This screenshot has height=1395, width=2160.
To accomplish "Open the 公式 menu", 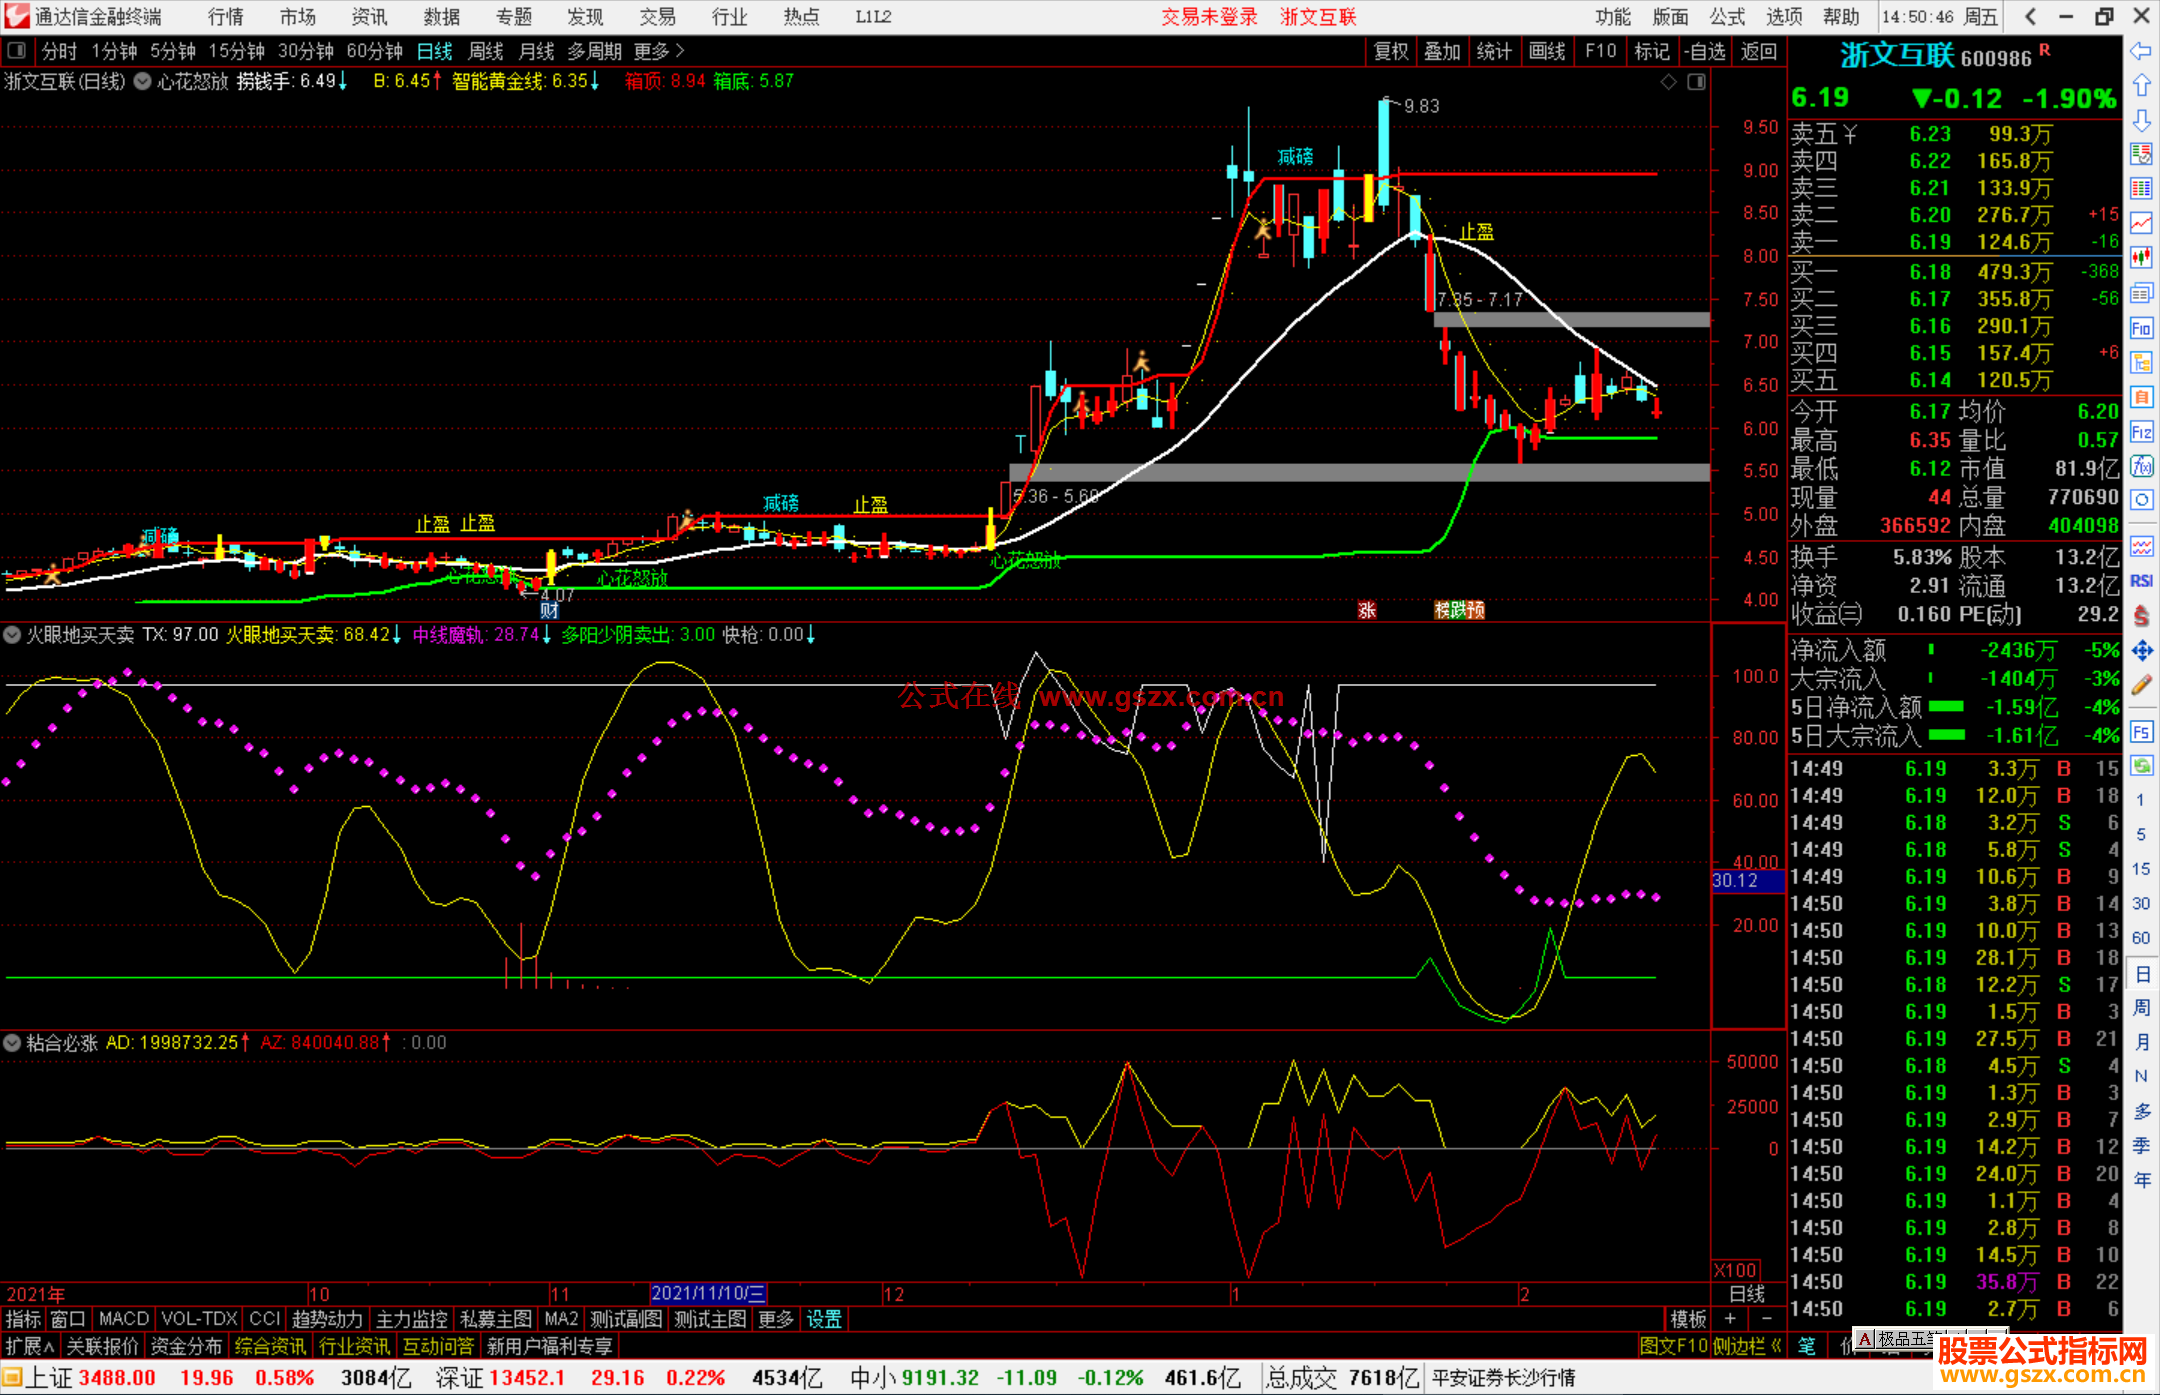I will coord(1727,17).
